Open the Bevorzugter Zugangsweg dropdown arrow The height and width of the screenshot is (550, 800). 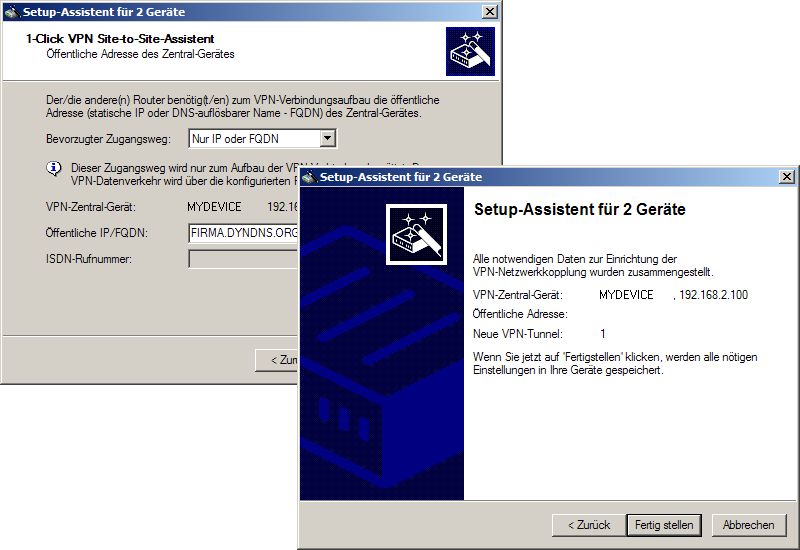click(x=327, y=139)
